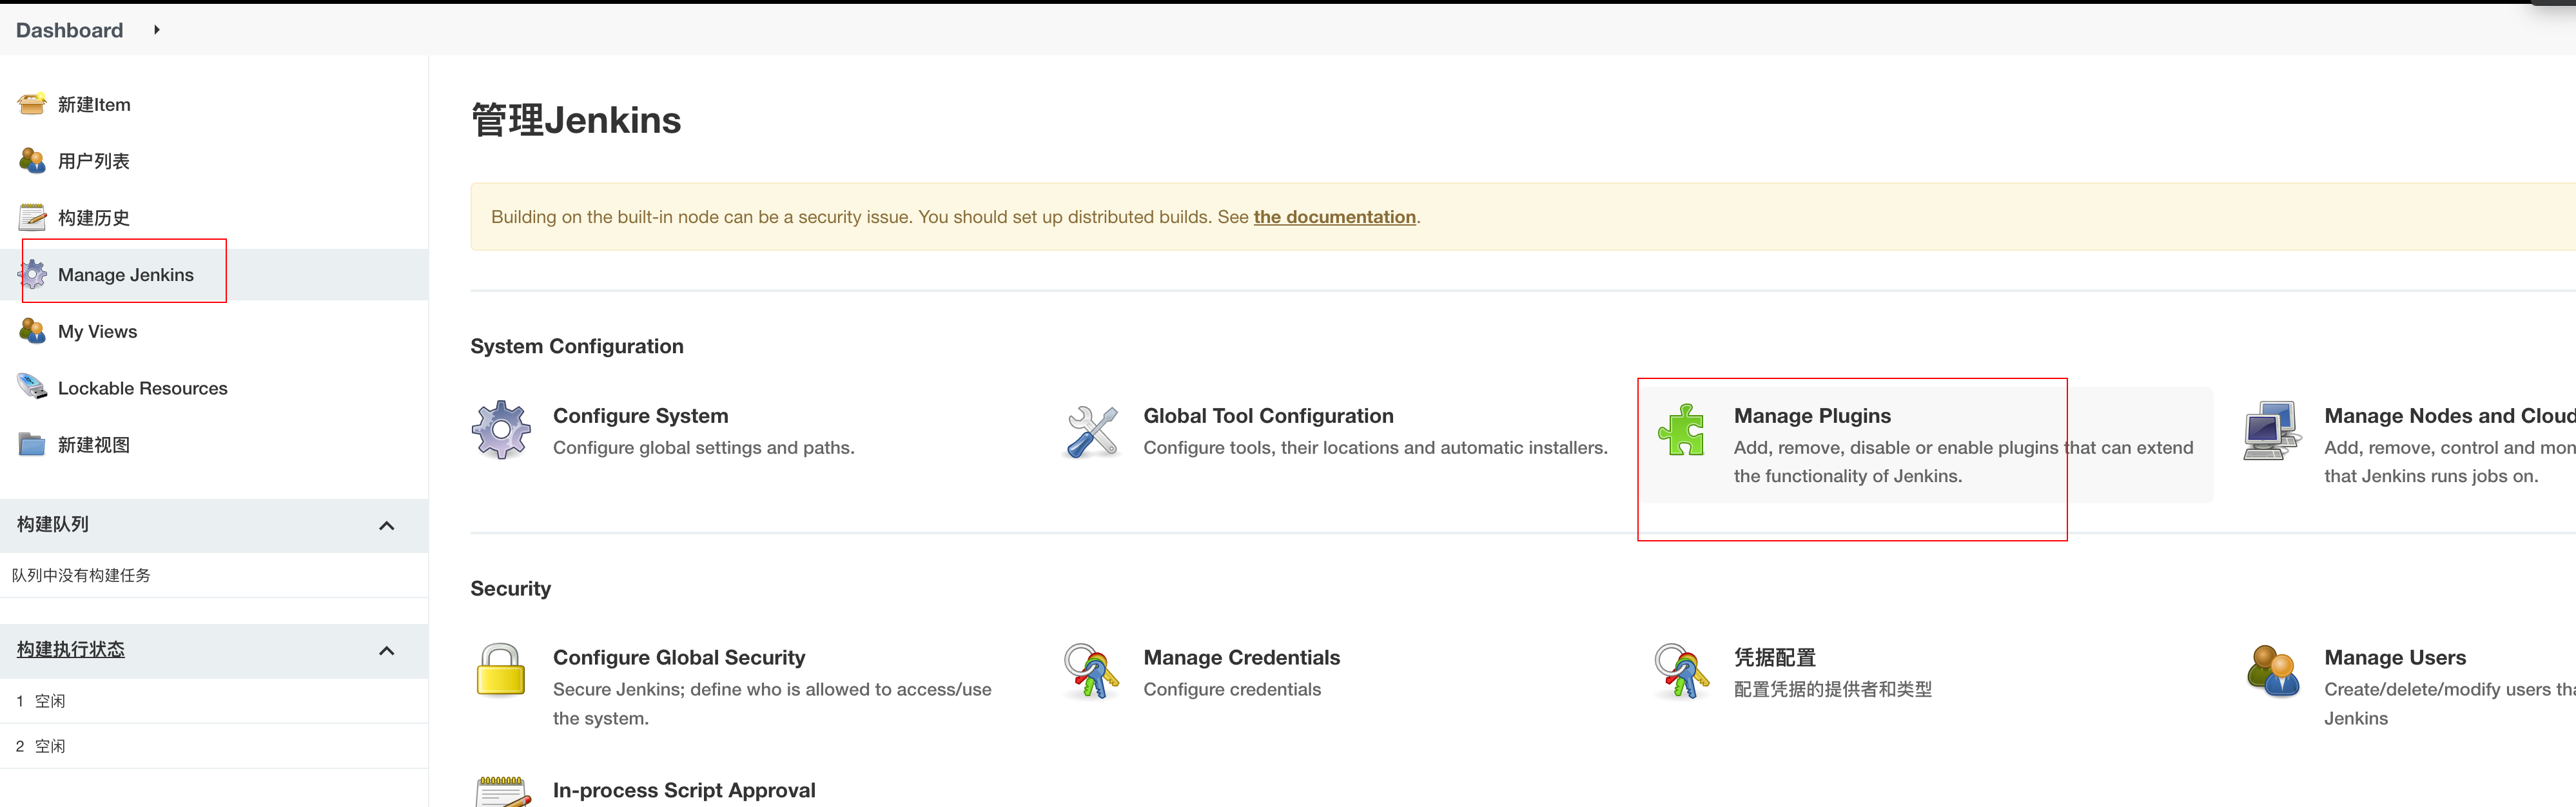The height and width of the screenshot is (807, 2576).
Task: Expand the Dashboard breadcrumb arrow
Action: tap(156, 30)
